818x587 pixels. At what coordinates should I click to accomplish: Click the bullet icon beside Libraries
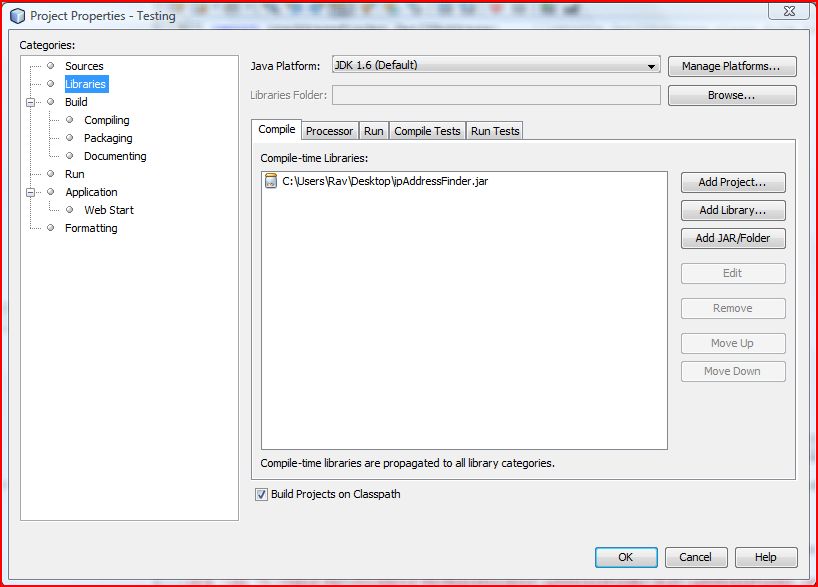tap(51, 83)
